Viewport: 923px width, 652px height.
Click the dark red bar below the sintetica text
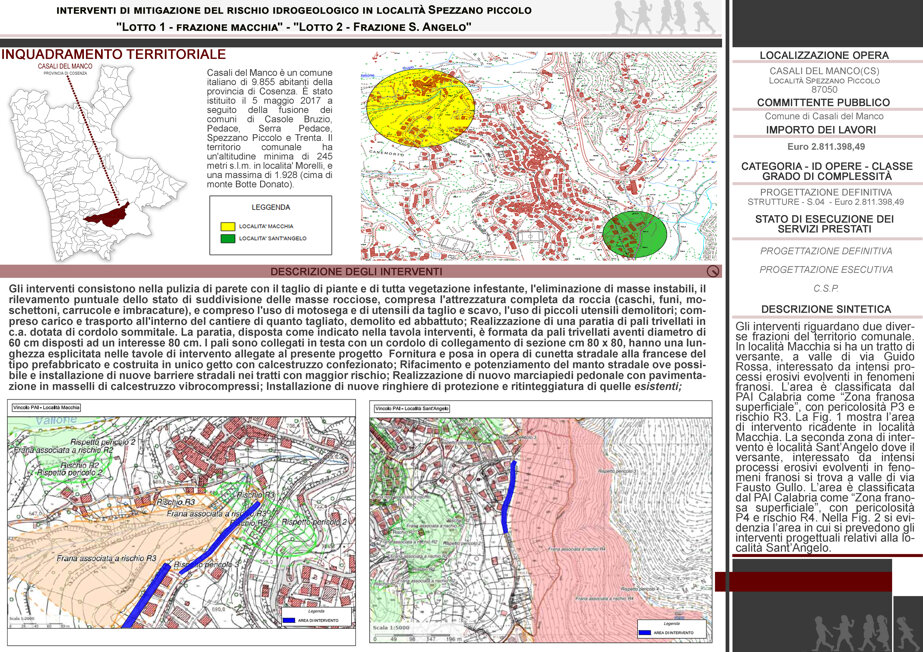point(804,581)
